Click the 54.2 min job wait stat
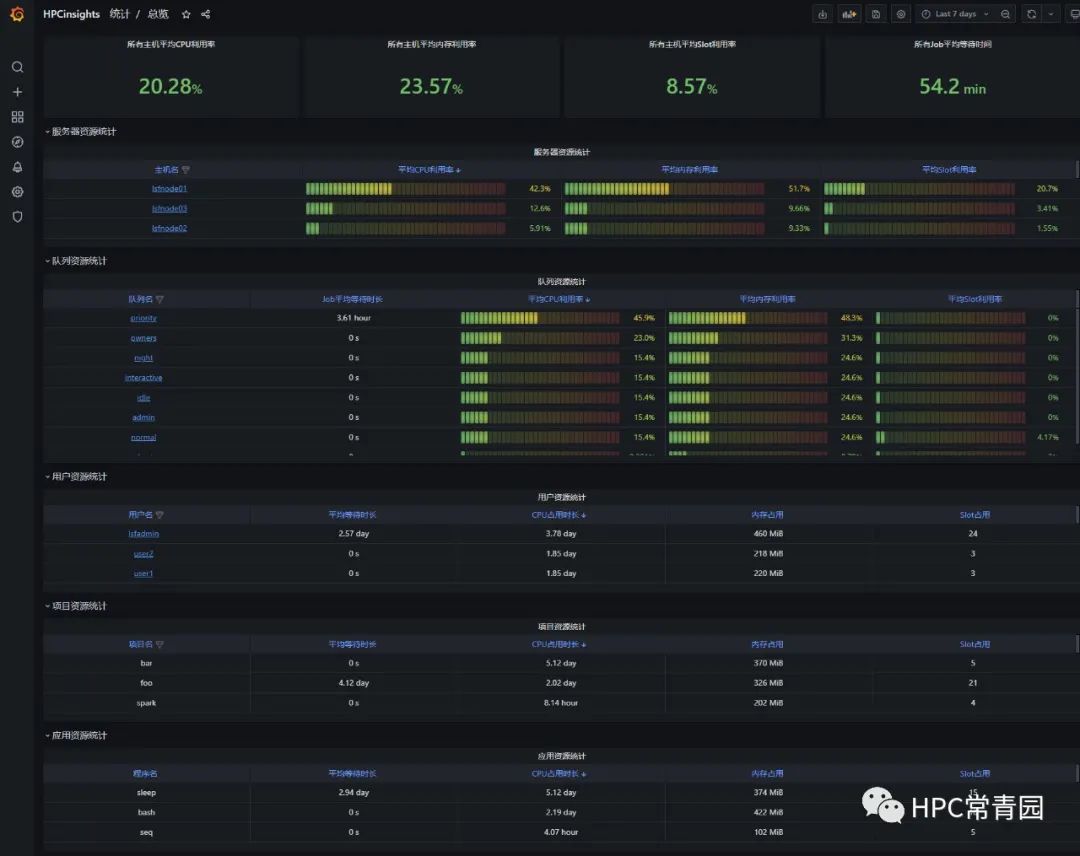Viewport: 1080px width, 856px height. (x=953, y=86)
